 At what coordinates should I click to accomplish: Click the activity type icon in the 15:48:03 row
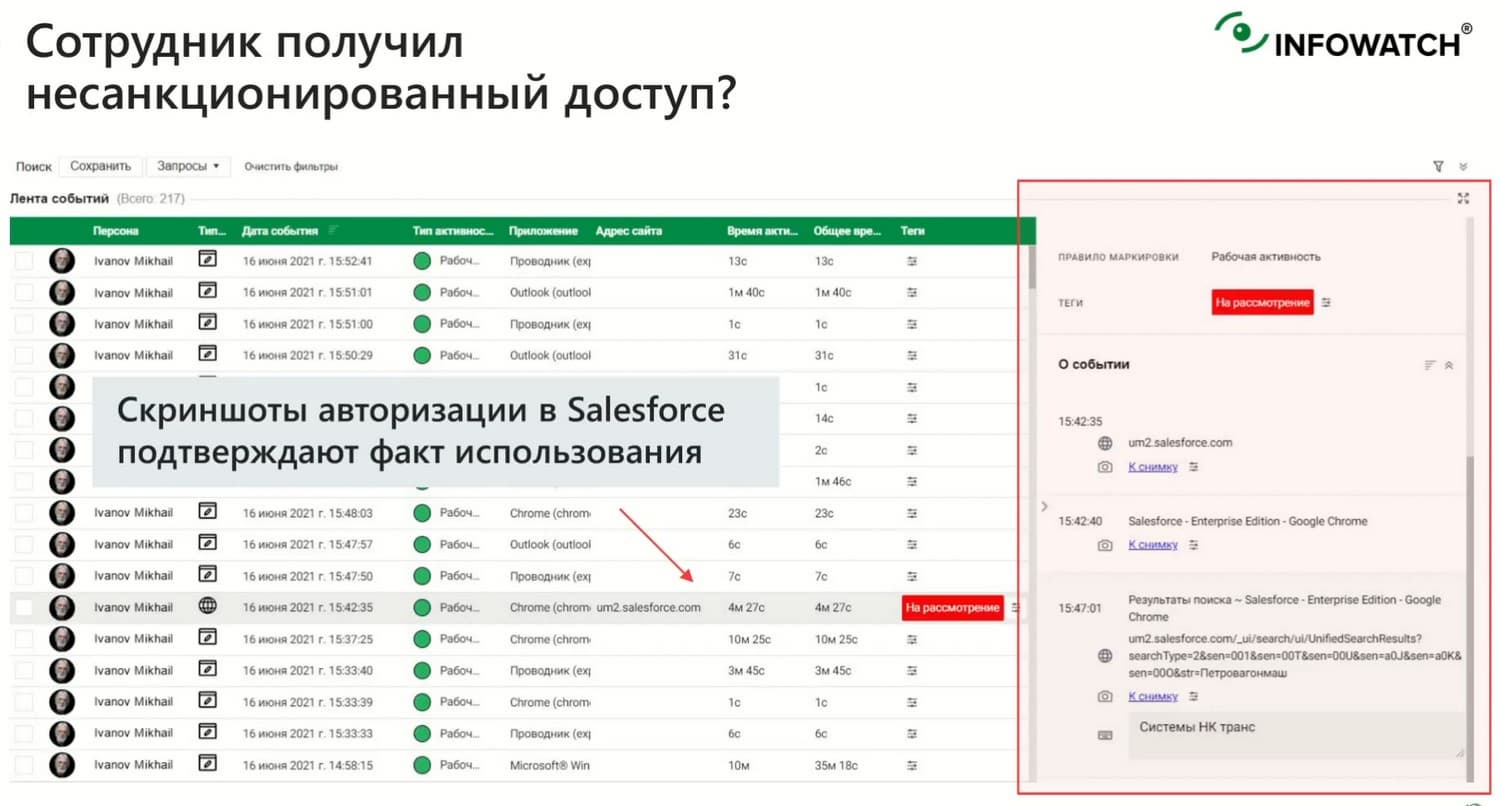[207, 512]
